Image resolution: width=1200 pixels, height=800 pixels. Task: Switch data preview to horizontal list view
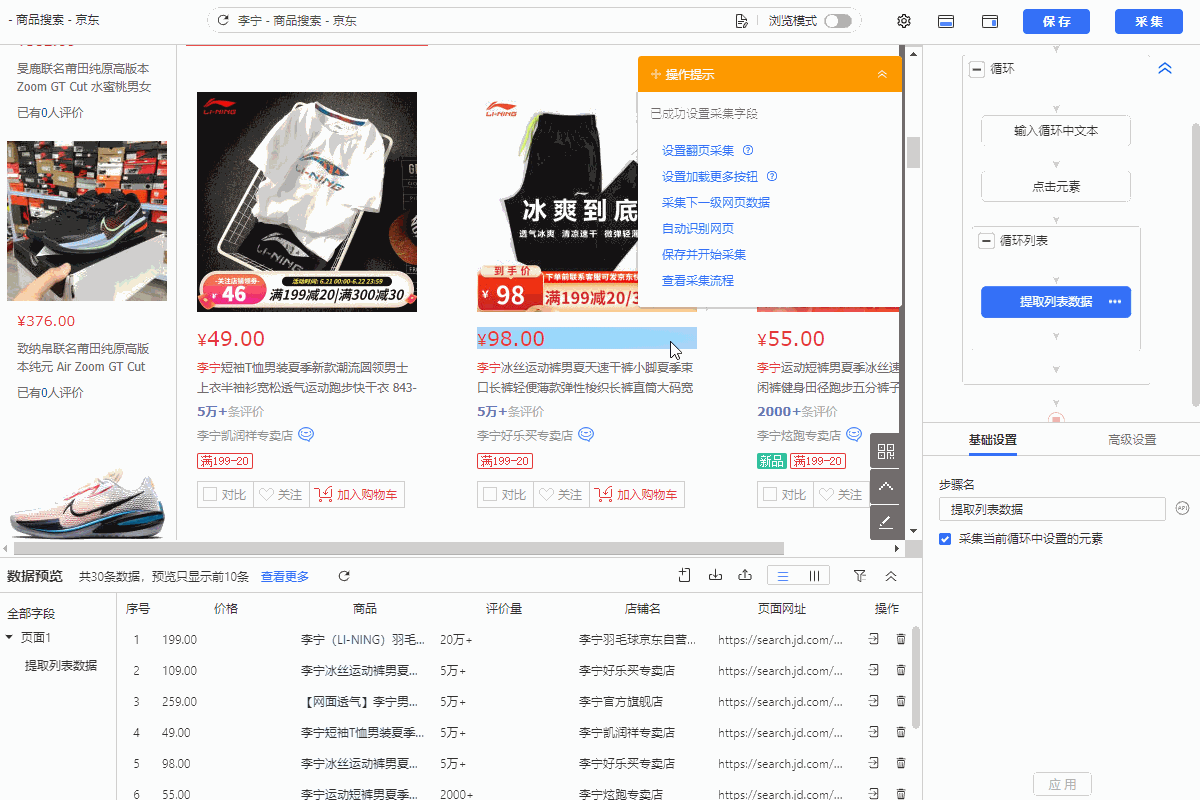click(783, 576)
